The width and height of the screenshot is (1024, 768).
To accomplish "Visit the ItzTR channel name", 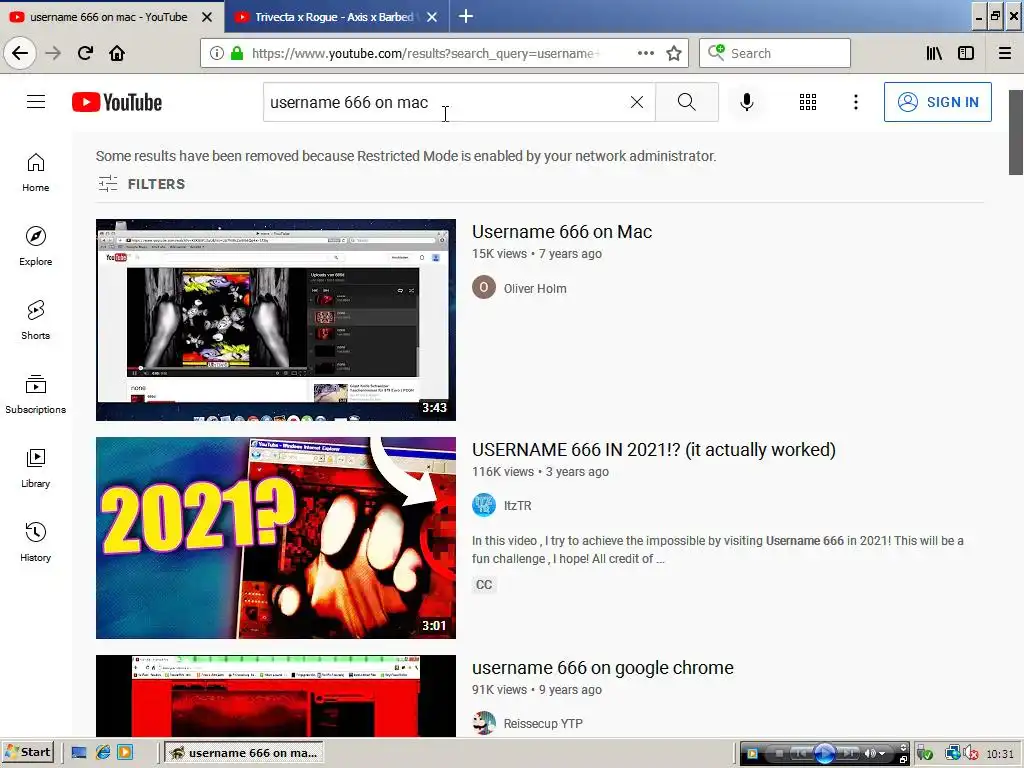I will coord(517,506).
